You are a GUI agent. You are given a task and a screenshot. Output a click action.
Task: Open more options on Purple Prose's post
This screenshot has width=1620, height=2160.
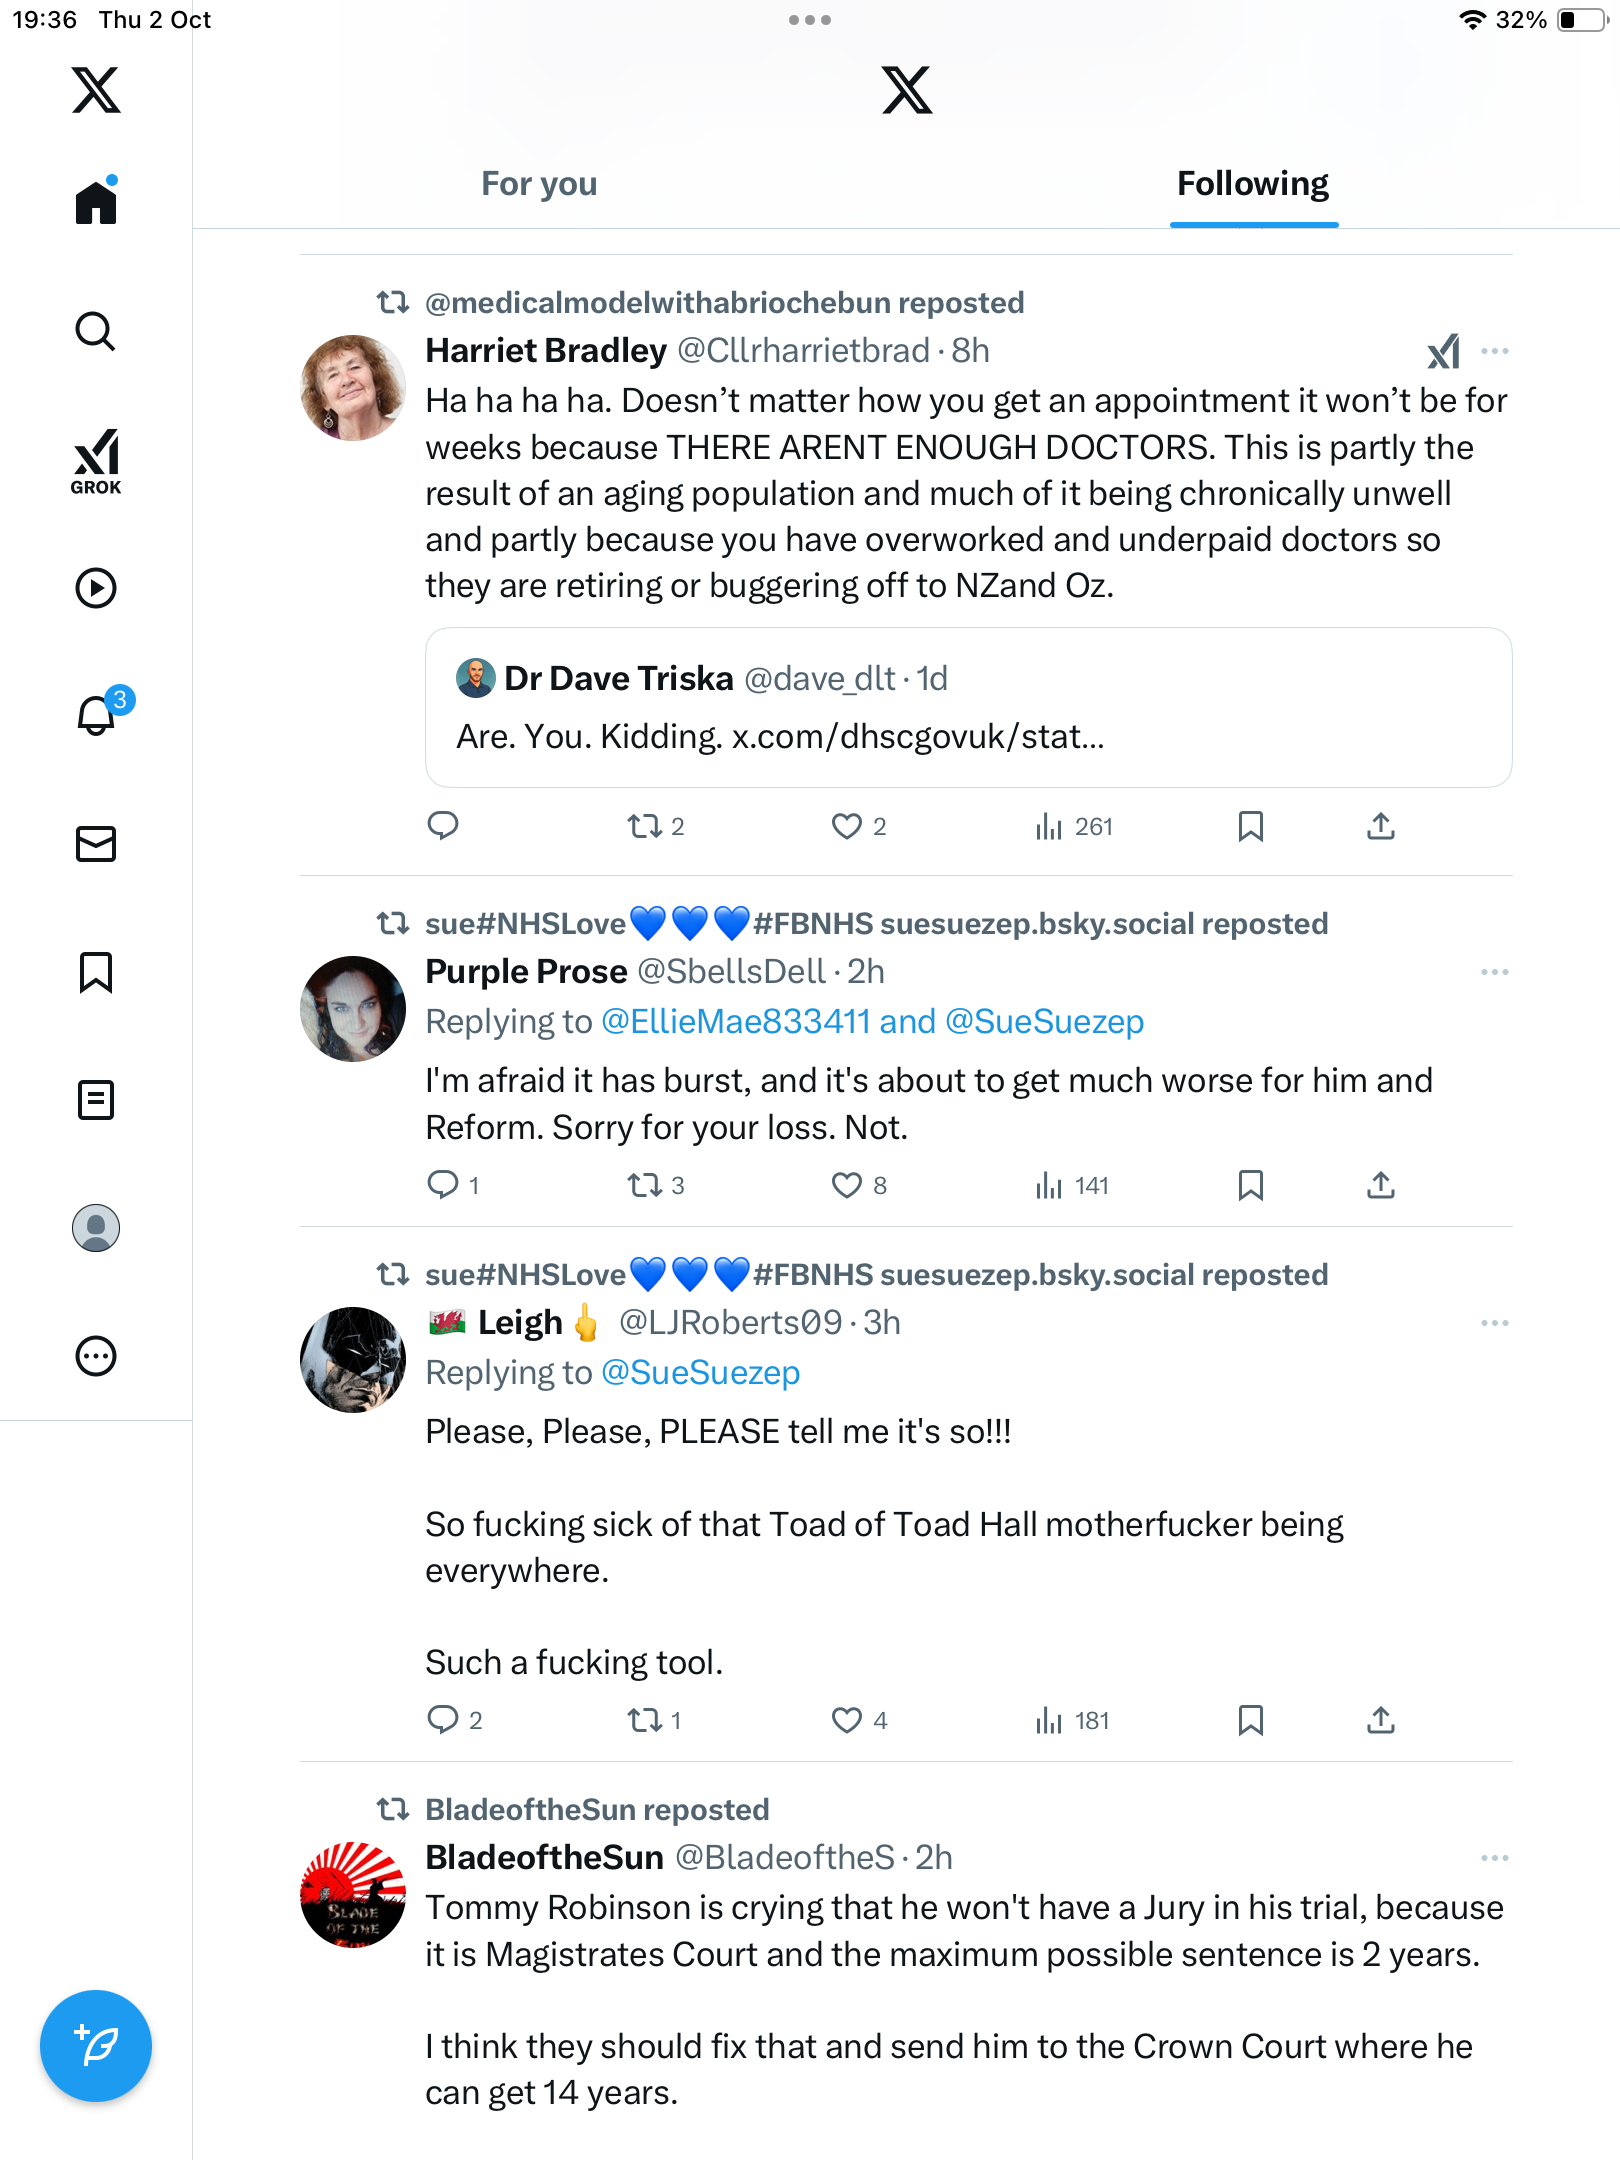[x=1494, y=972]
